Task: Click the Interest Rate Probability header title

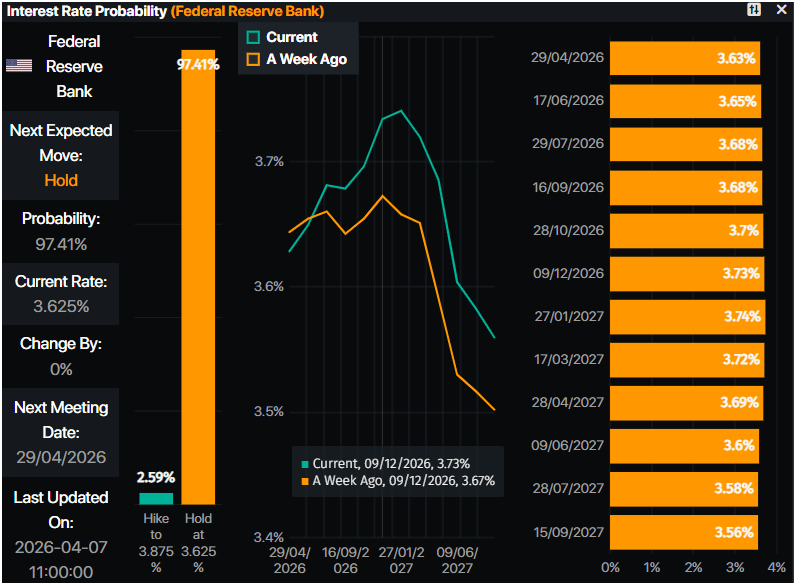Action: 86,11
